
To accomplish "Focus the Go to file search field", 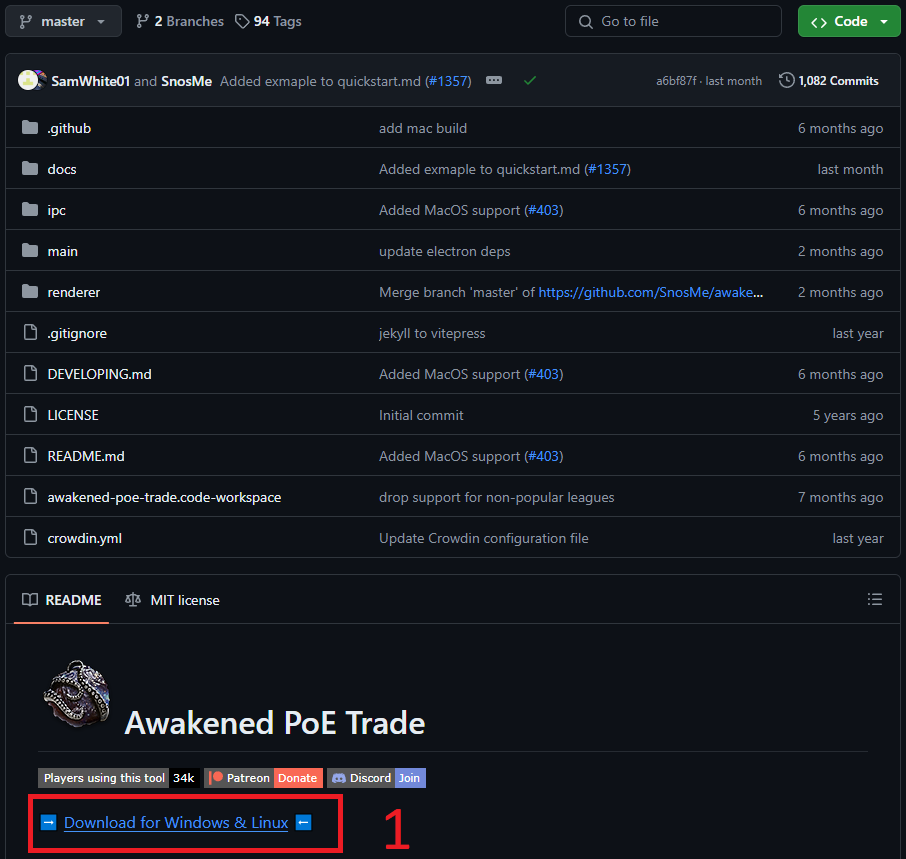I will (x=673, y=21).
